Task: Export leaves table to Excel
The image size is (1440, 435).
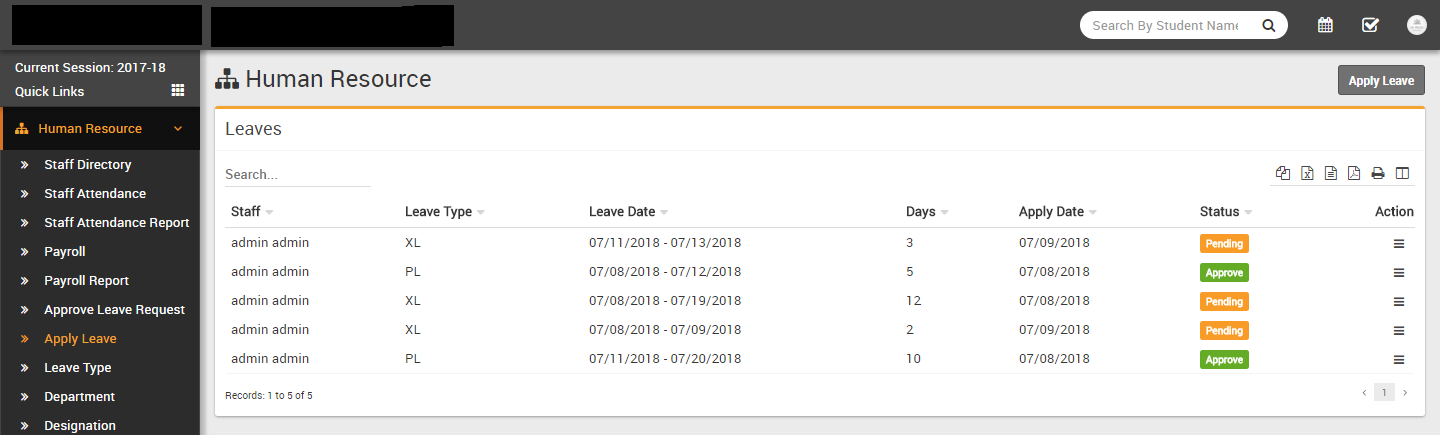Action: (x=1307, y=173)
